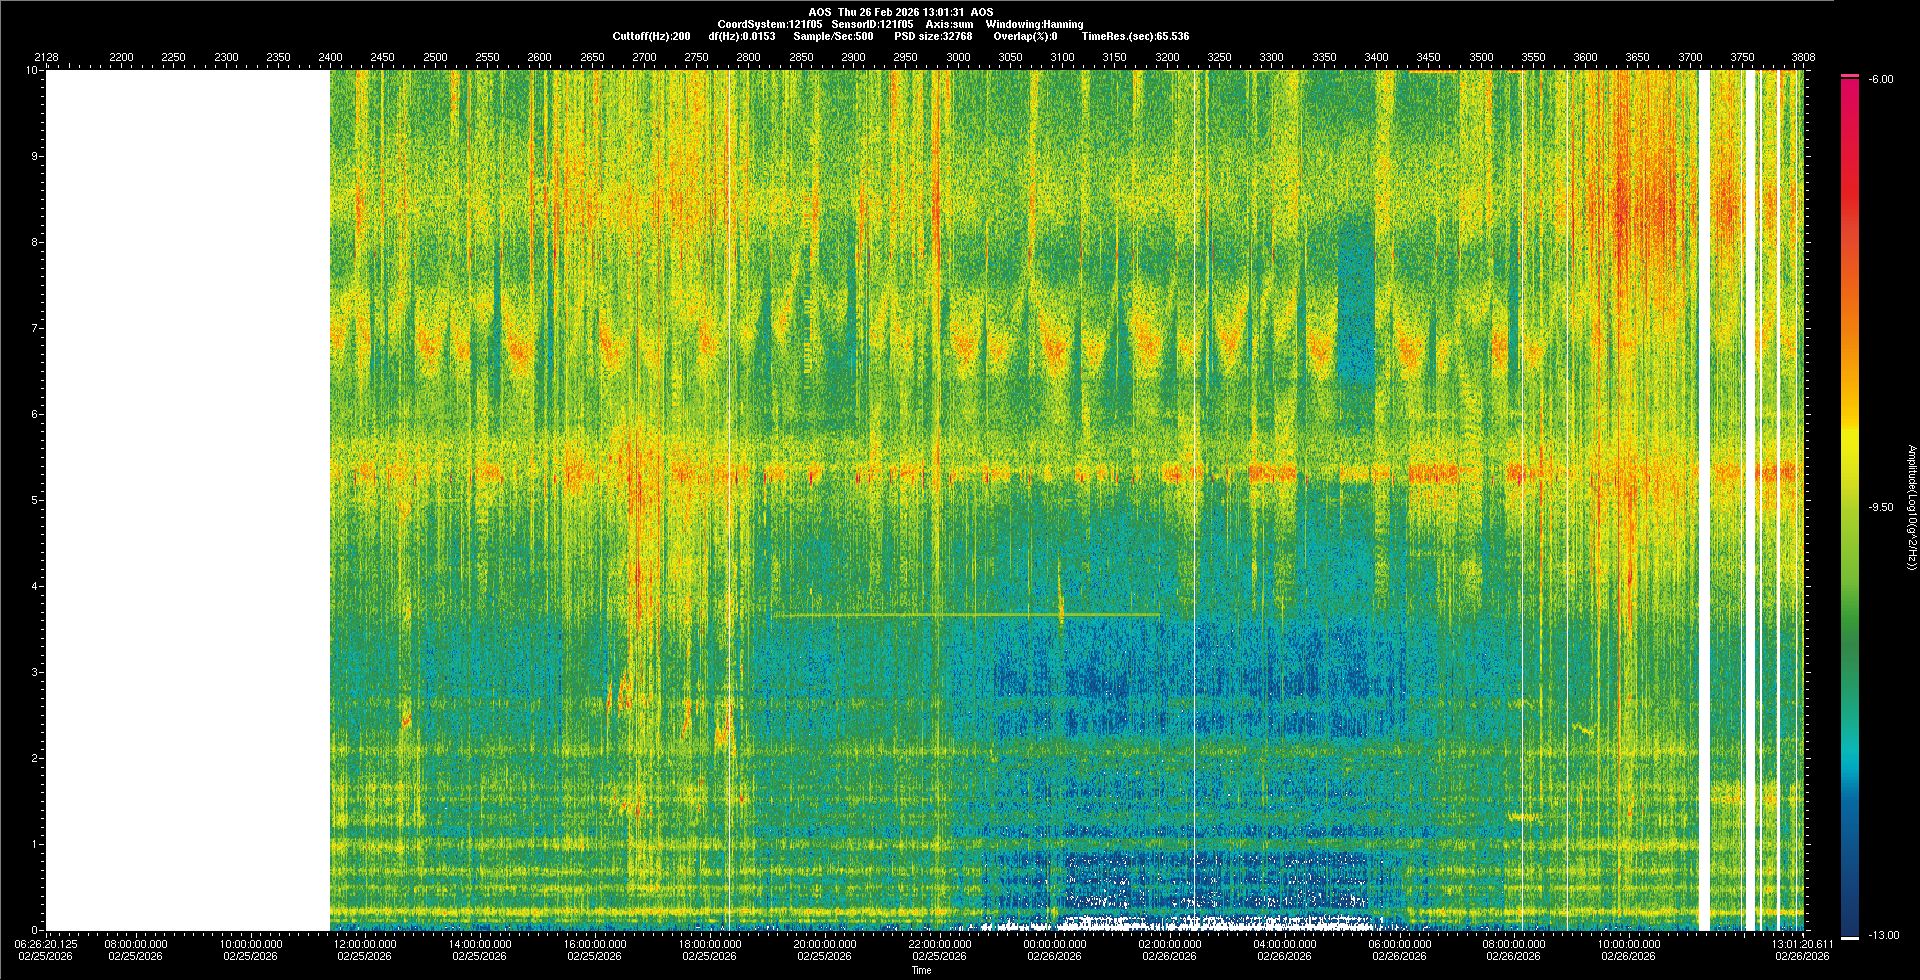This screenshot has width=1920, height=980.
Task: Click the 00:00:00.000 02/26/2026 time label
Action: (x=1055, y=949)
